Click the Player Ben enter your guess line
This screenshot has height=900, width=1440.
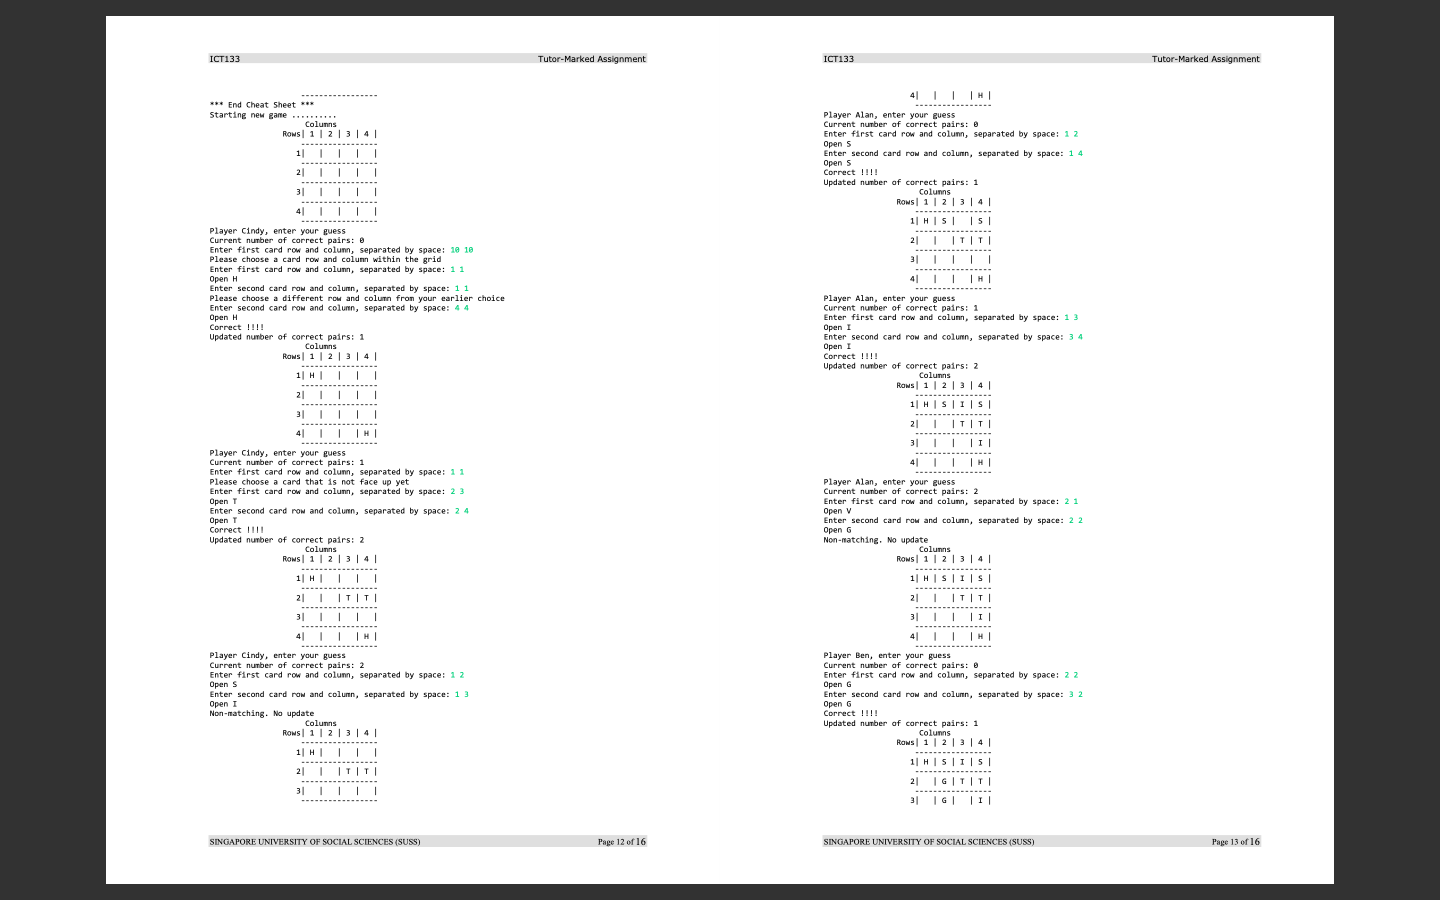pyautogui.click(x=887, y=655)
